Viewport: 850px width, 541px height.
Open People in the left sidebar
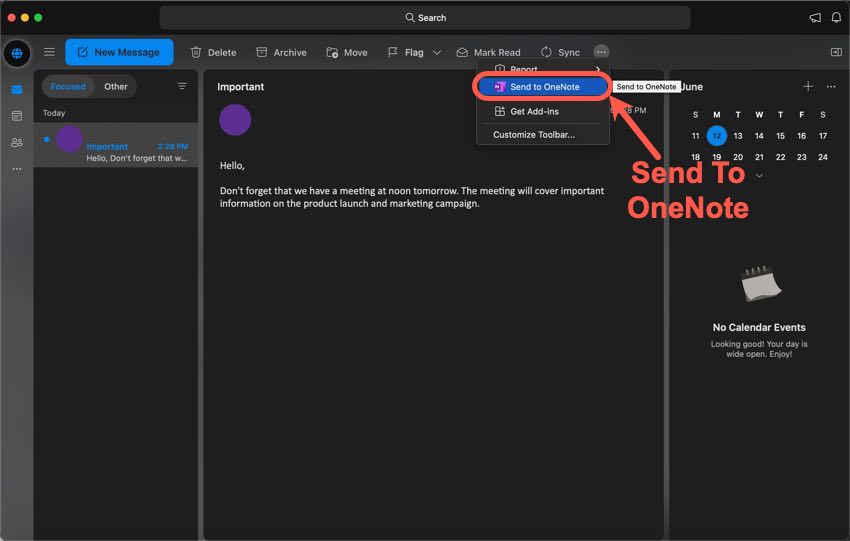coord(17,142)
